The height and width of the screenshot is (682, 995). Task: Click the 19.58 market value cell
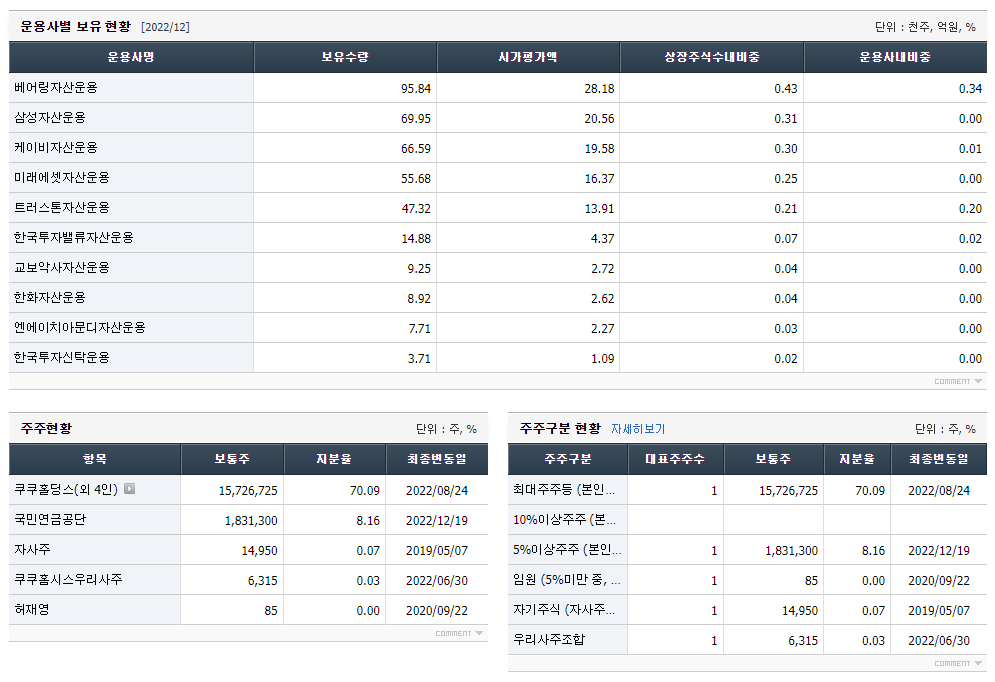point(599,148)
